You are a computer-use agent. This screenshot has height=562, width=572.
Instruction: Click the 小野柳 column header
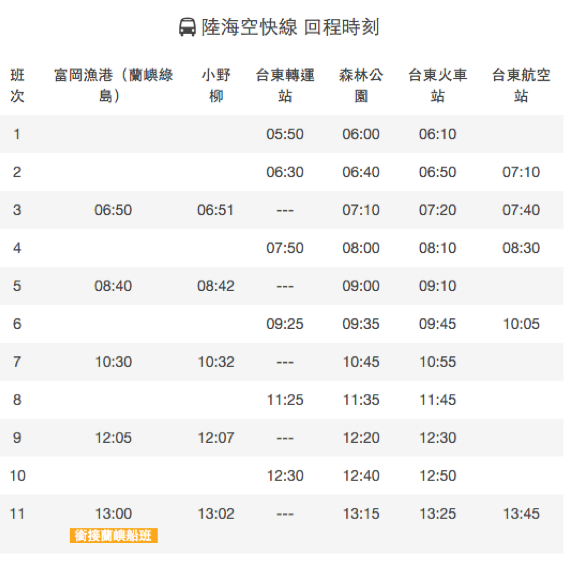coord(216,85)
